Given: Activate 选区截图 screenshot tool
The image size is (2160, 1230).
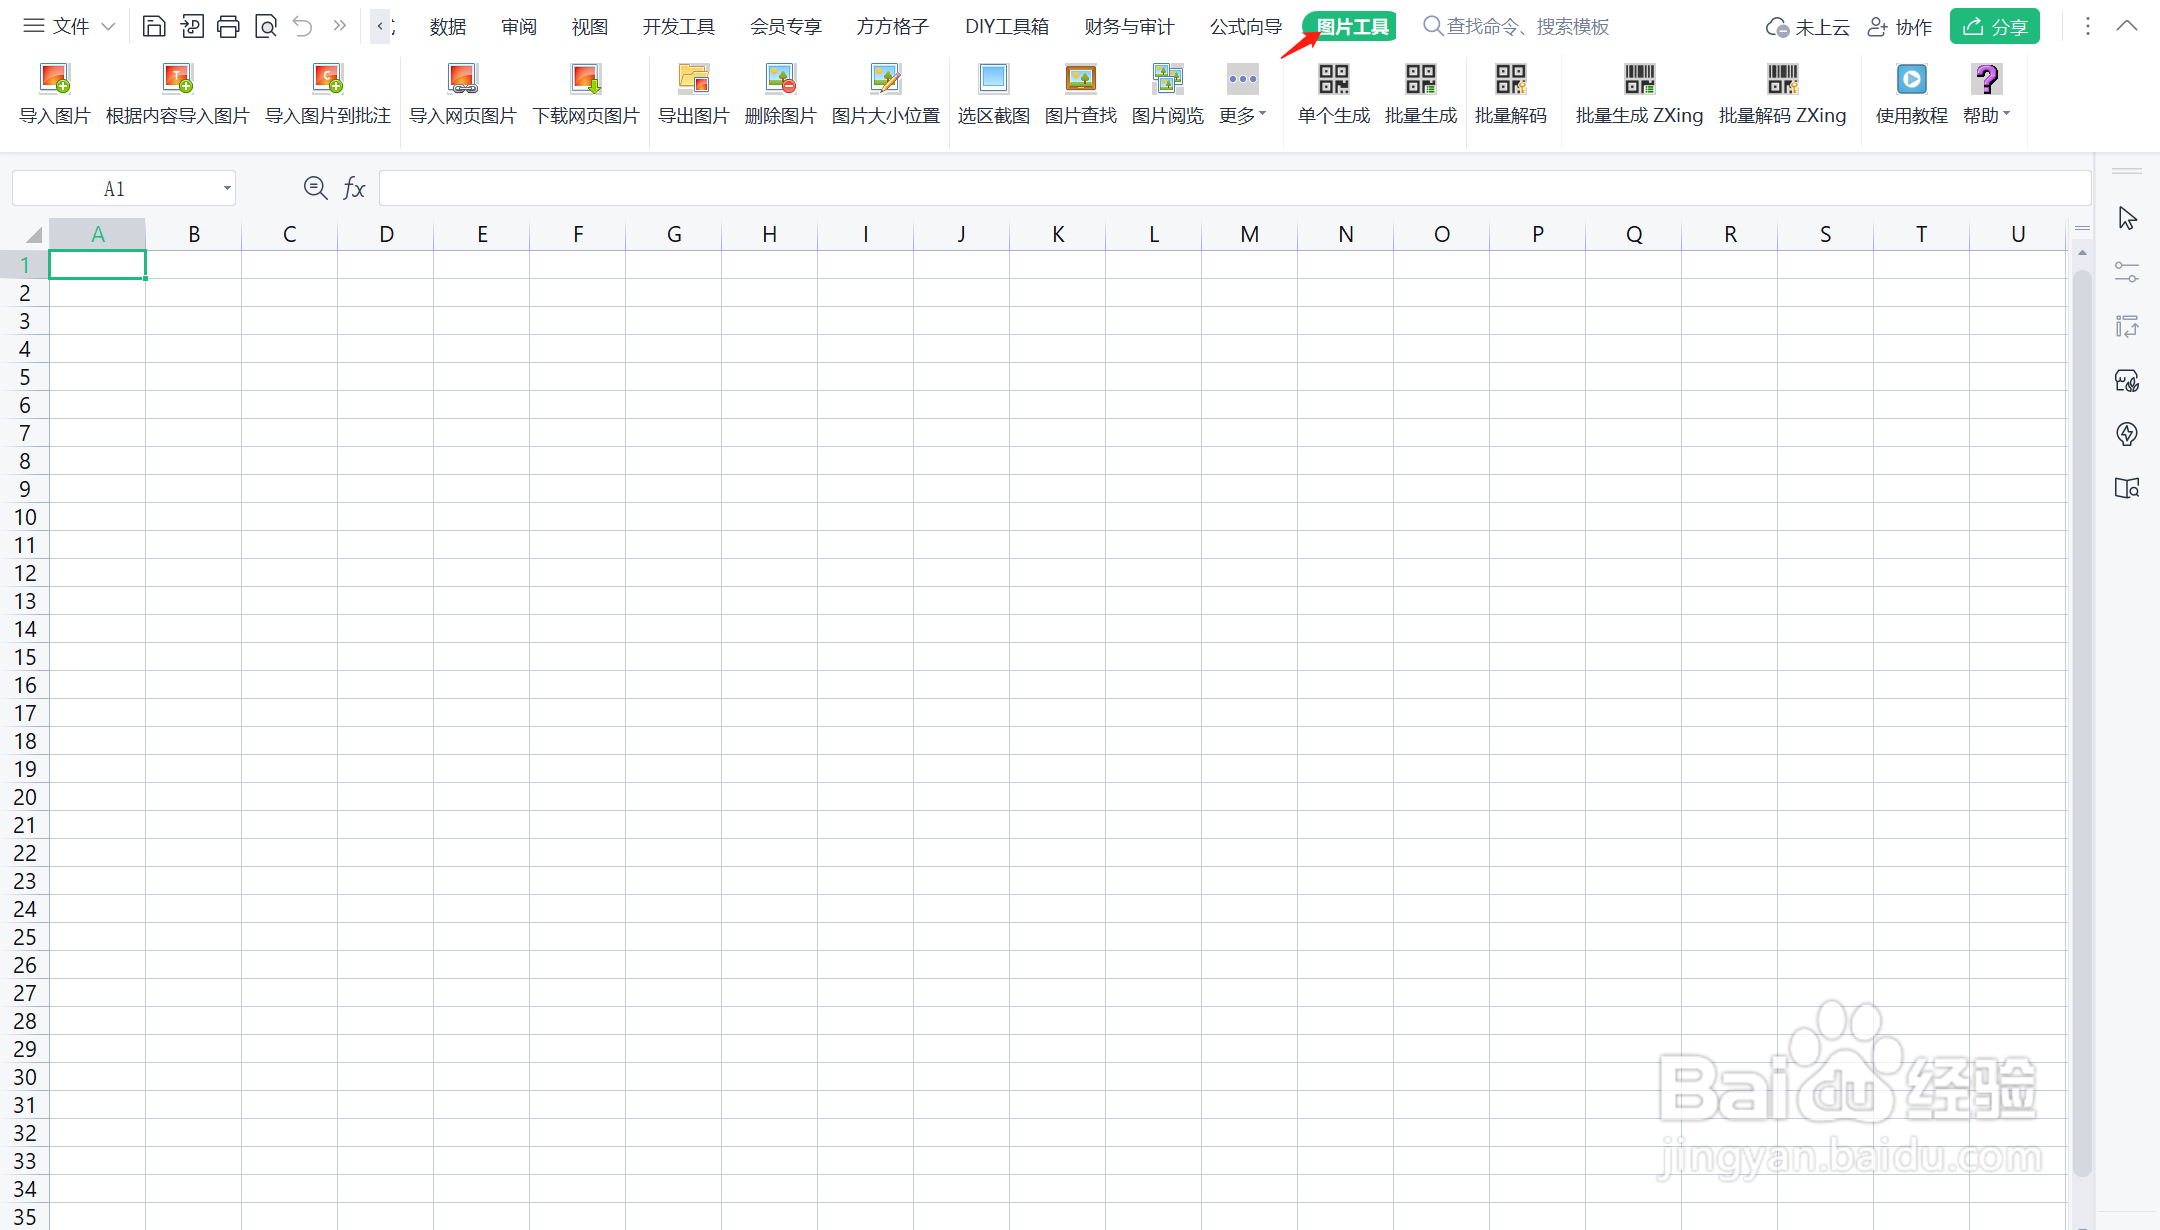Looking at the screenshot, I should (993, 94).
